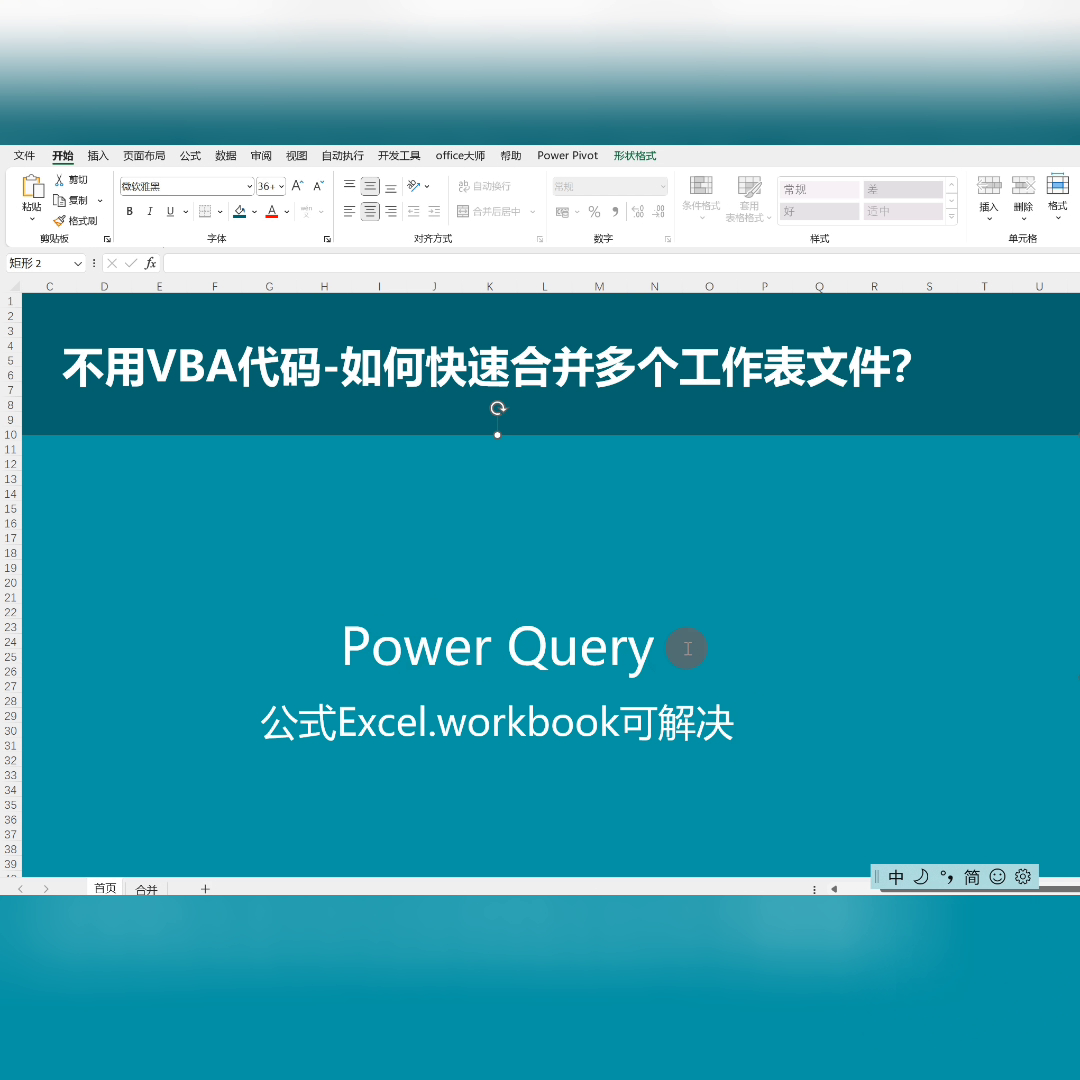Click the Insert Function fx icon

point(150,263)
